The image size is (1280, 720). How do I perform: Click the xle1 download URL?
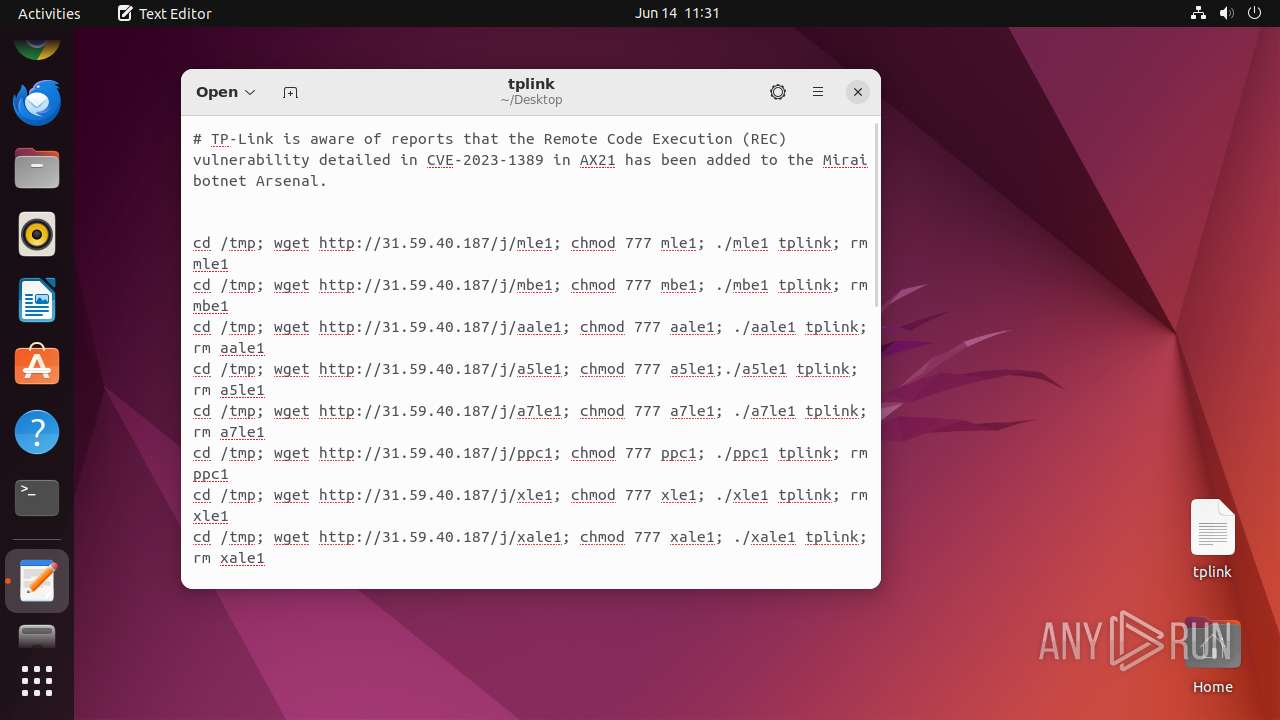tap(436, 495)
